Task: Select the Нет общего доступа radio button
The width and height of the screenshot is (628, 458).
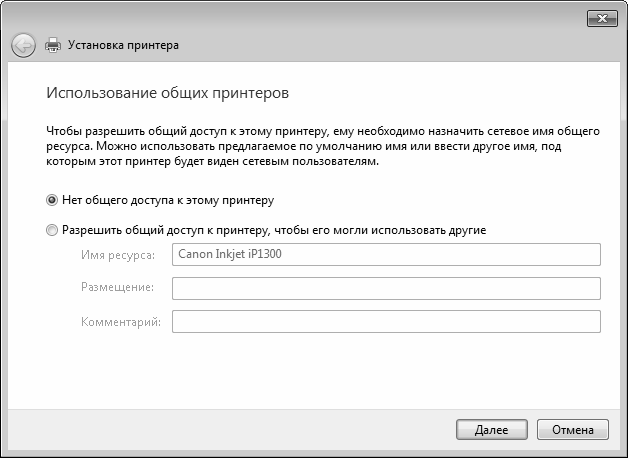Action: point(52,200)
